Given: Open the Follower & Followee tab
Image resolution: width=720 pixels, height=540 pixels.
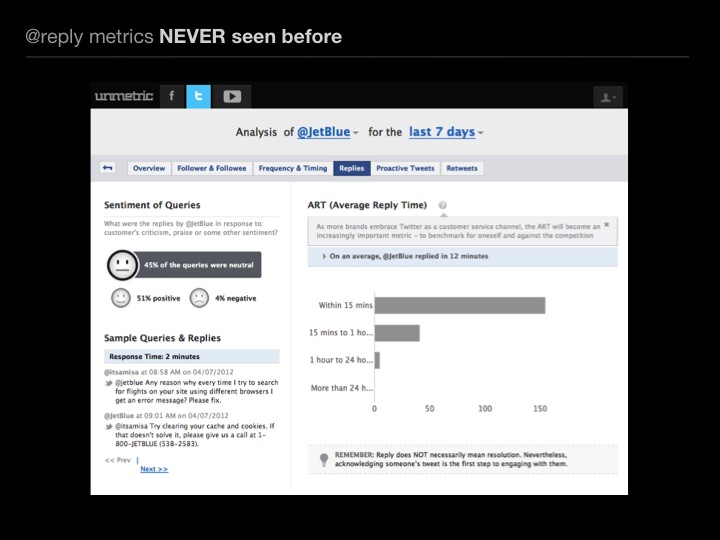Looking at the screenshot, I should [212, 168].
